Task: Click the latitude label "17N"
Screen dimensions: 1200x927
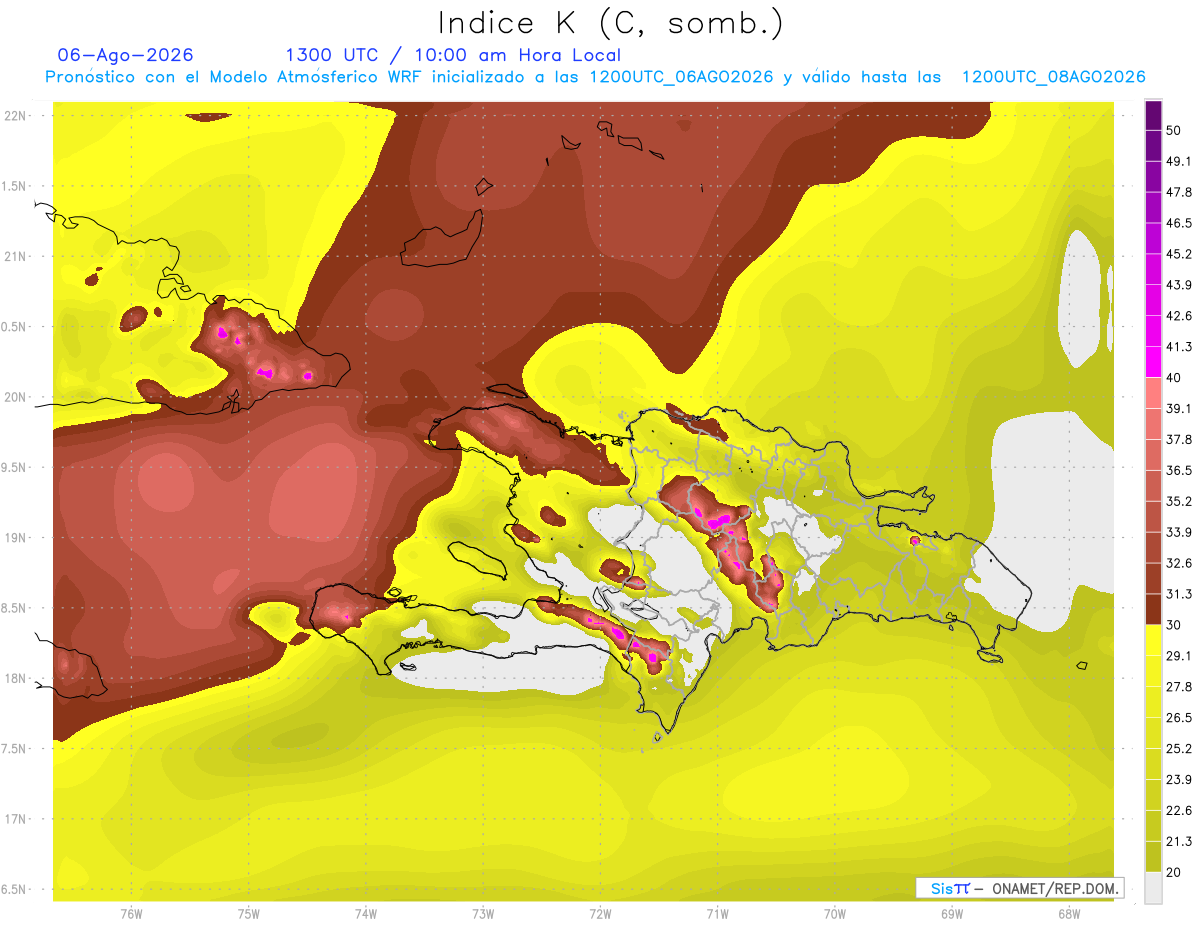Action: point(16,819)
